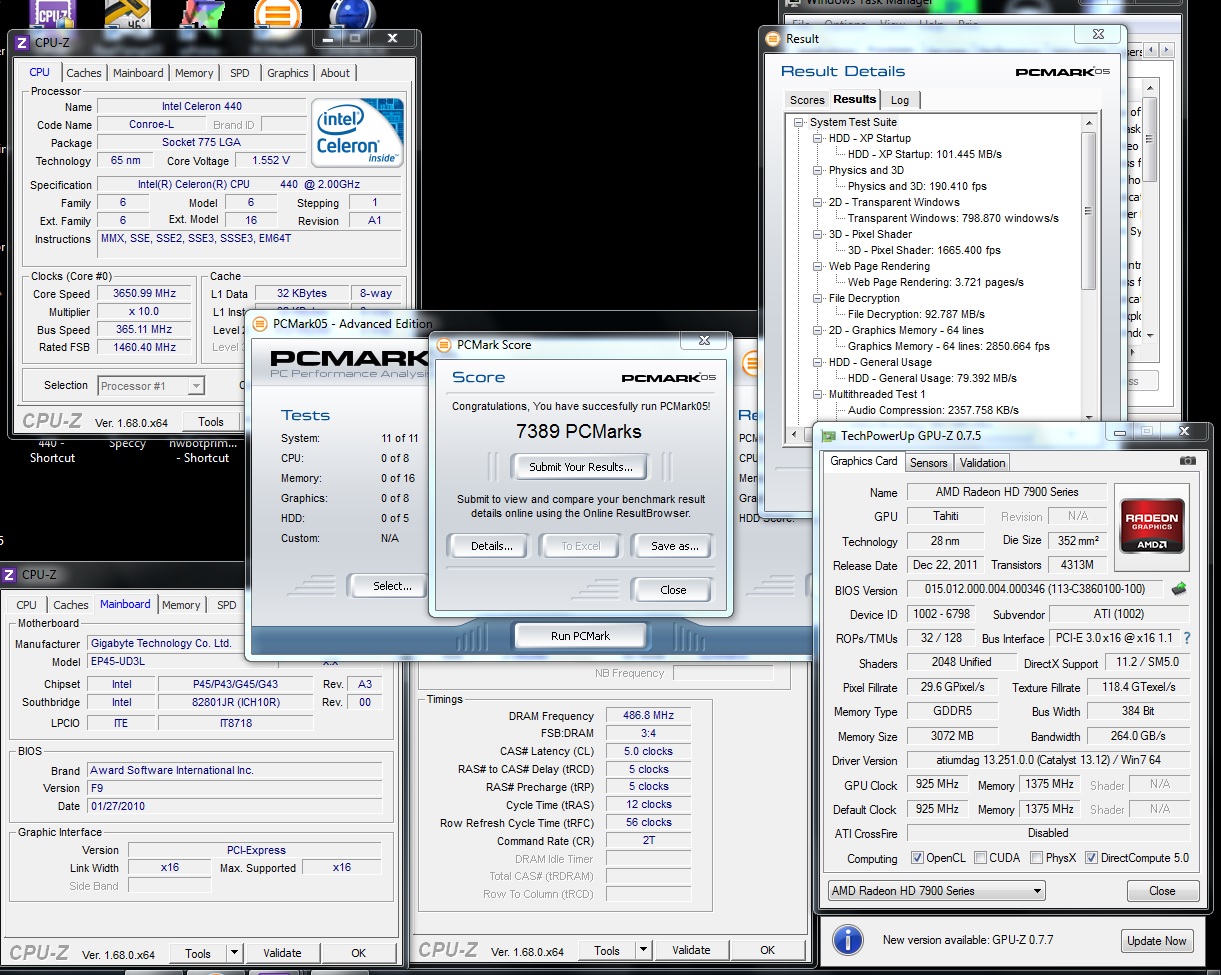This screenshot has height=975, width=1221.
Task: Click Task Manager tab scroll left arrow
Action: (1151, 51)
